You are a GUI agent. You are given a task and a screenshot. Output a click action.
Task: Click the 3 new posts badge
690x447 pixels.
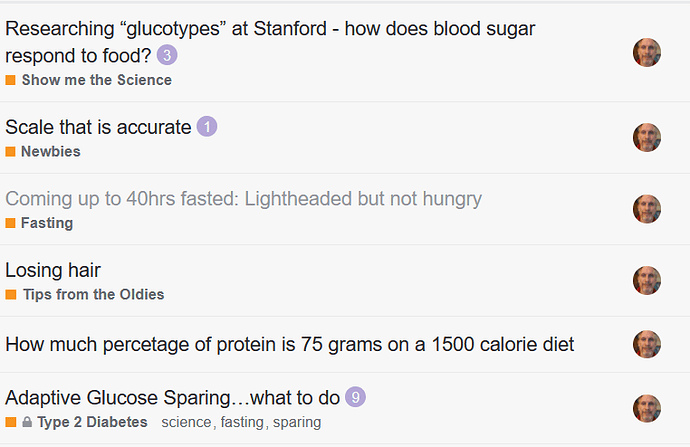click(167, 55)
